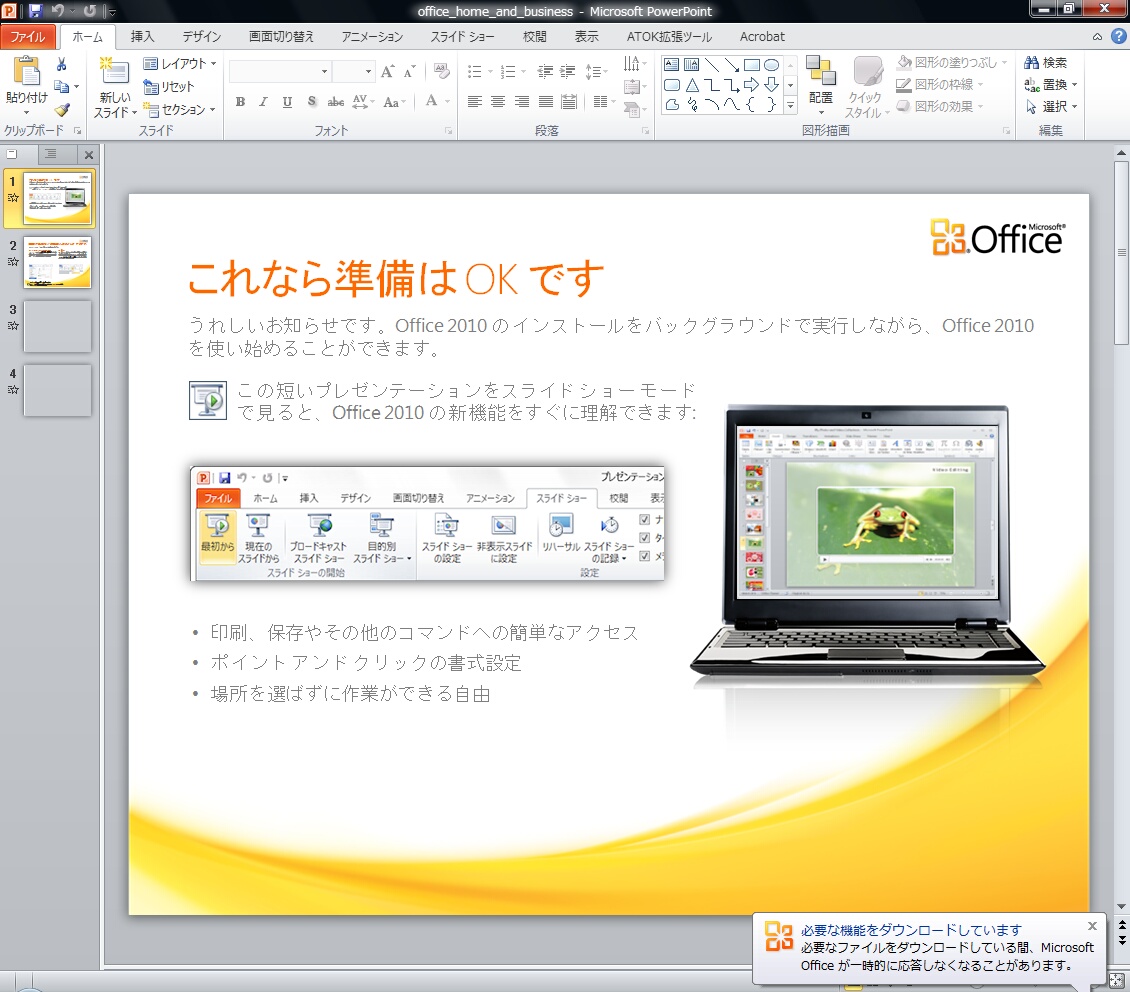The height and width of the screenshot is (992, 1130).
Task: Click the Numbering list icon
Action: (508, 71)
